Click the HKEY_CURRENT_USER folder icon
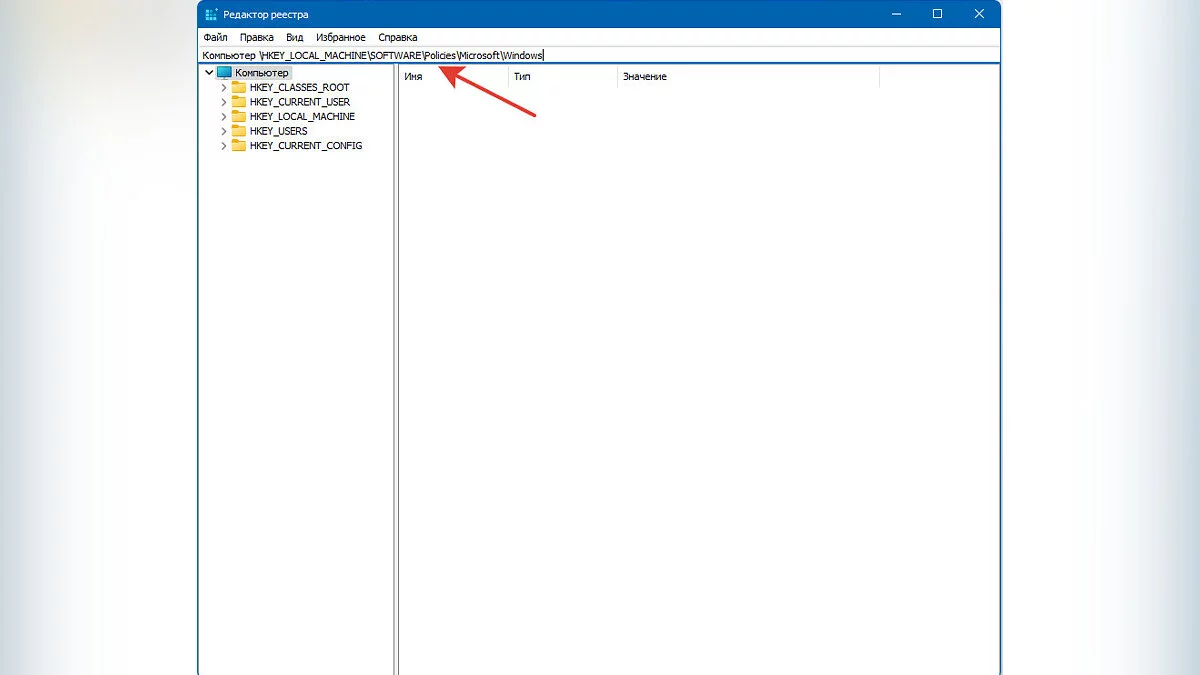Screen dimensions: 1200x675 click(x=238, y=102)
